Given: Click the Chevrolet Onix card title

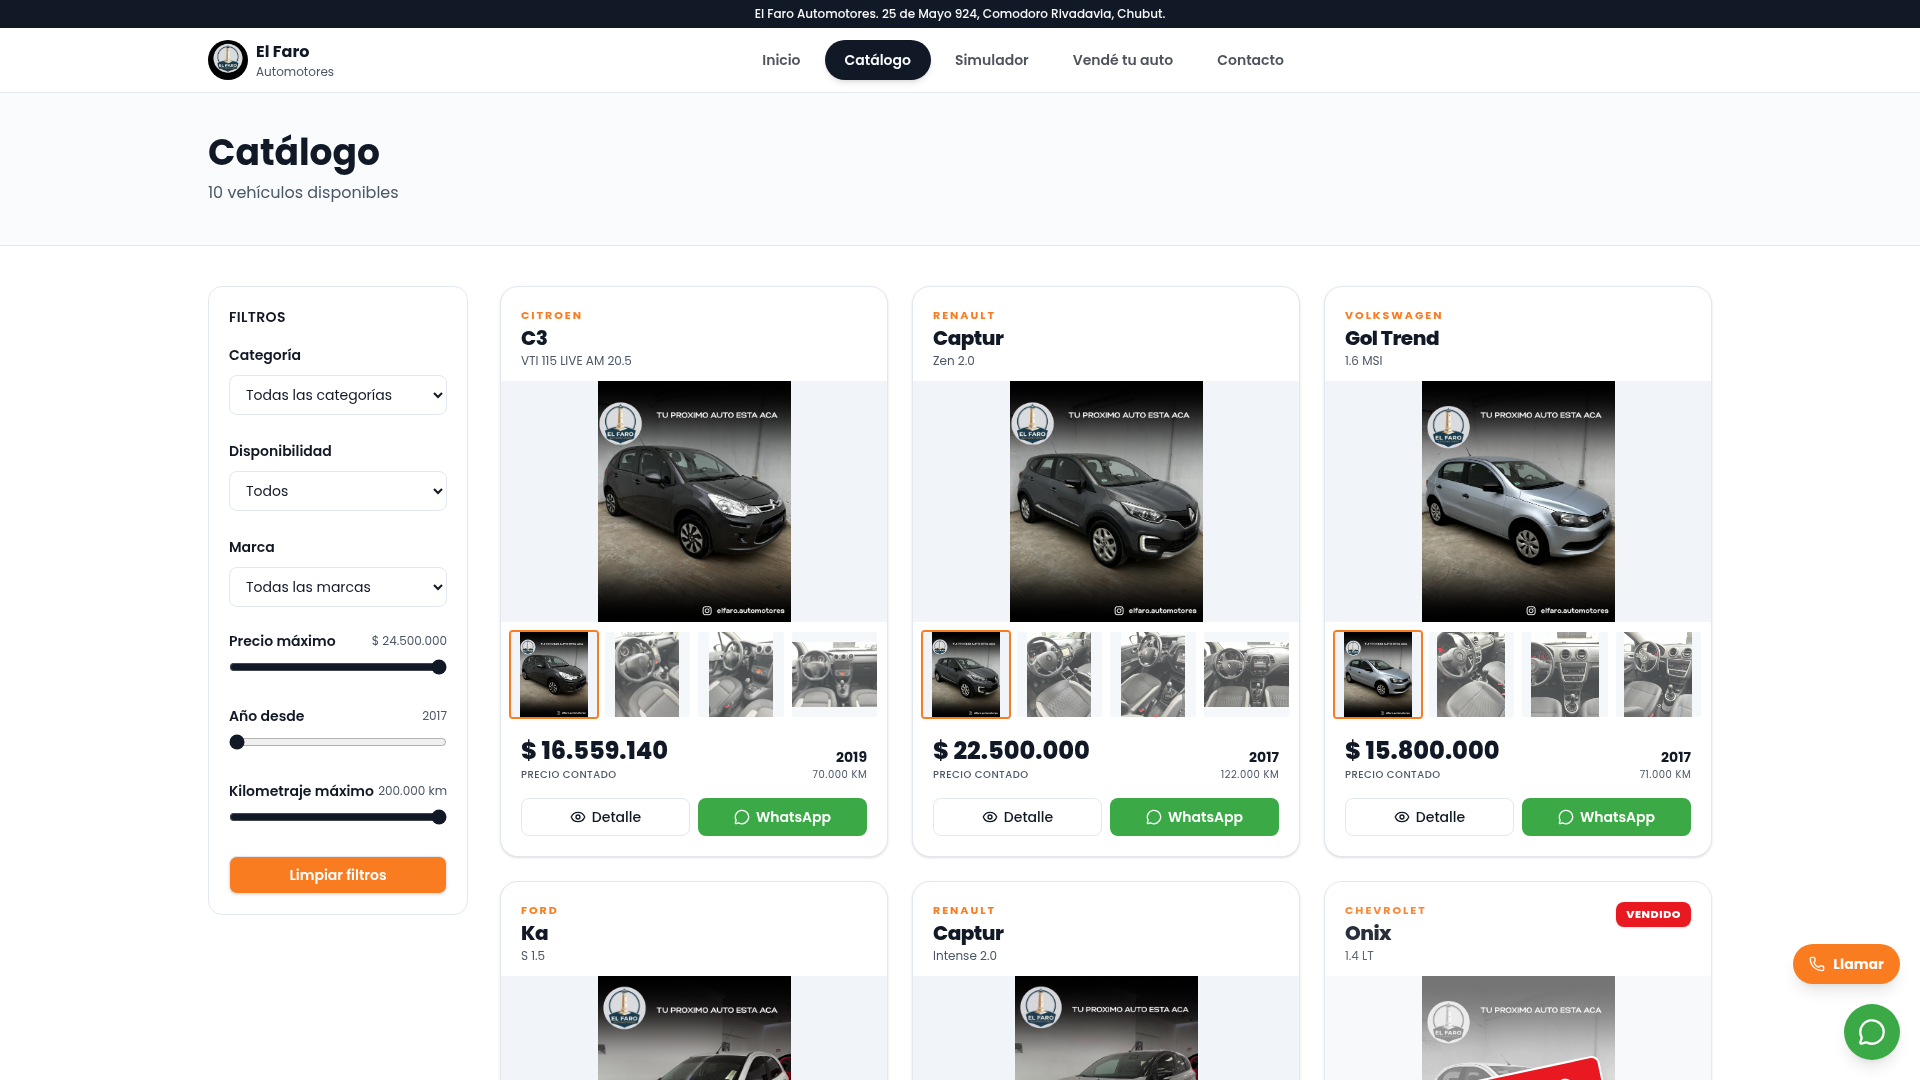Looking at the screenshot, I should tap(1368, 933).
